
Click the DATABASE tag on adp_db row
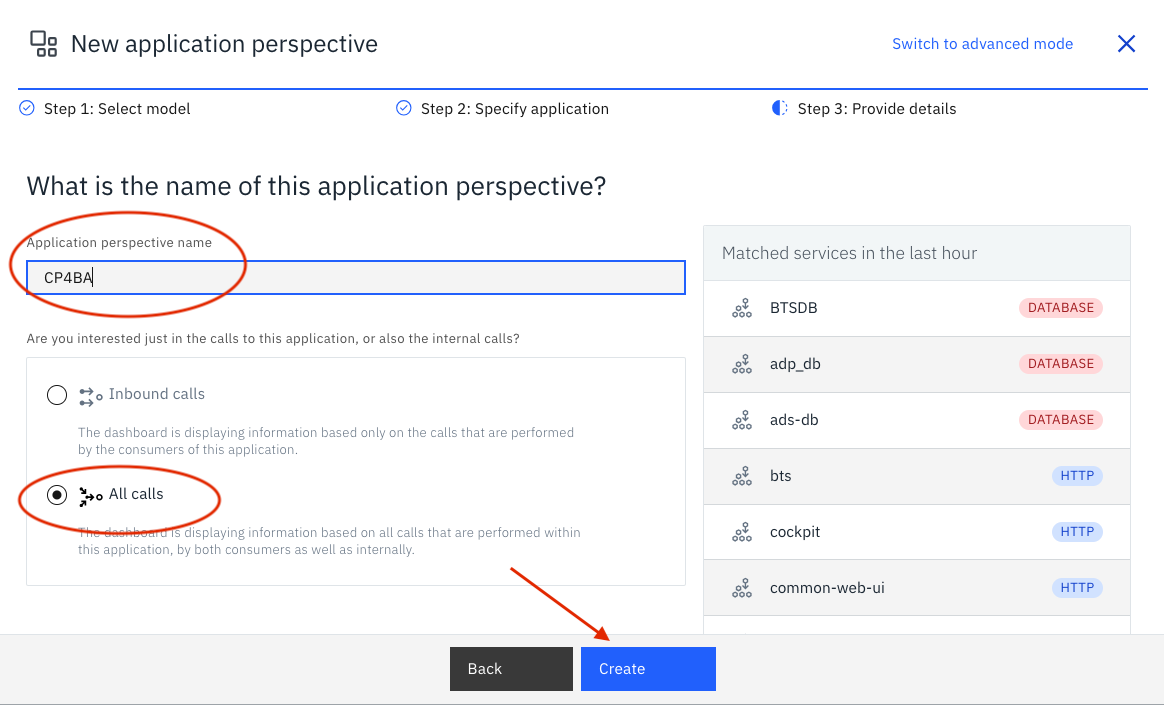1060,364
